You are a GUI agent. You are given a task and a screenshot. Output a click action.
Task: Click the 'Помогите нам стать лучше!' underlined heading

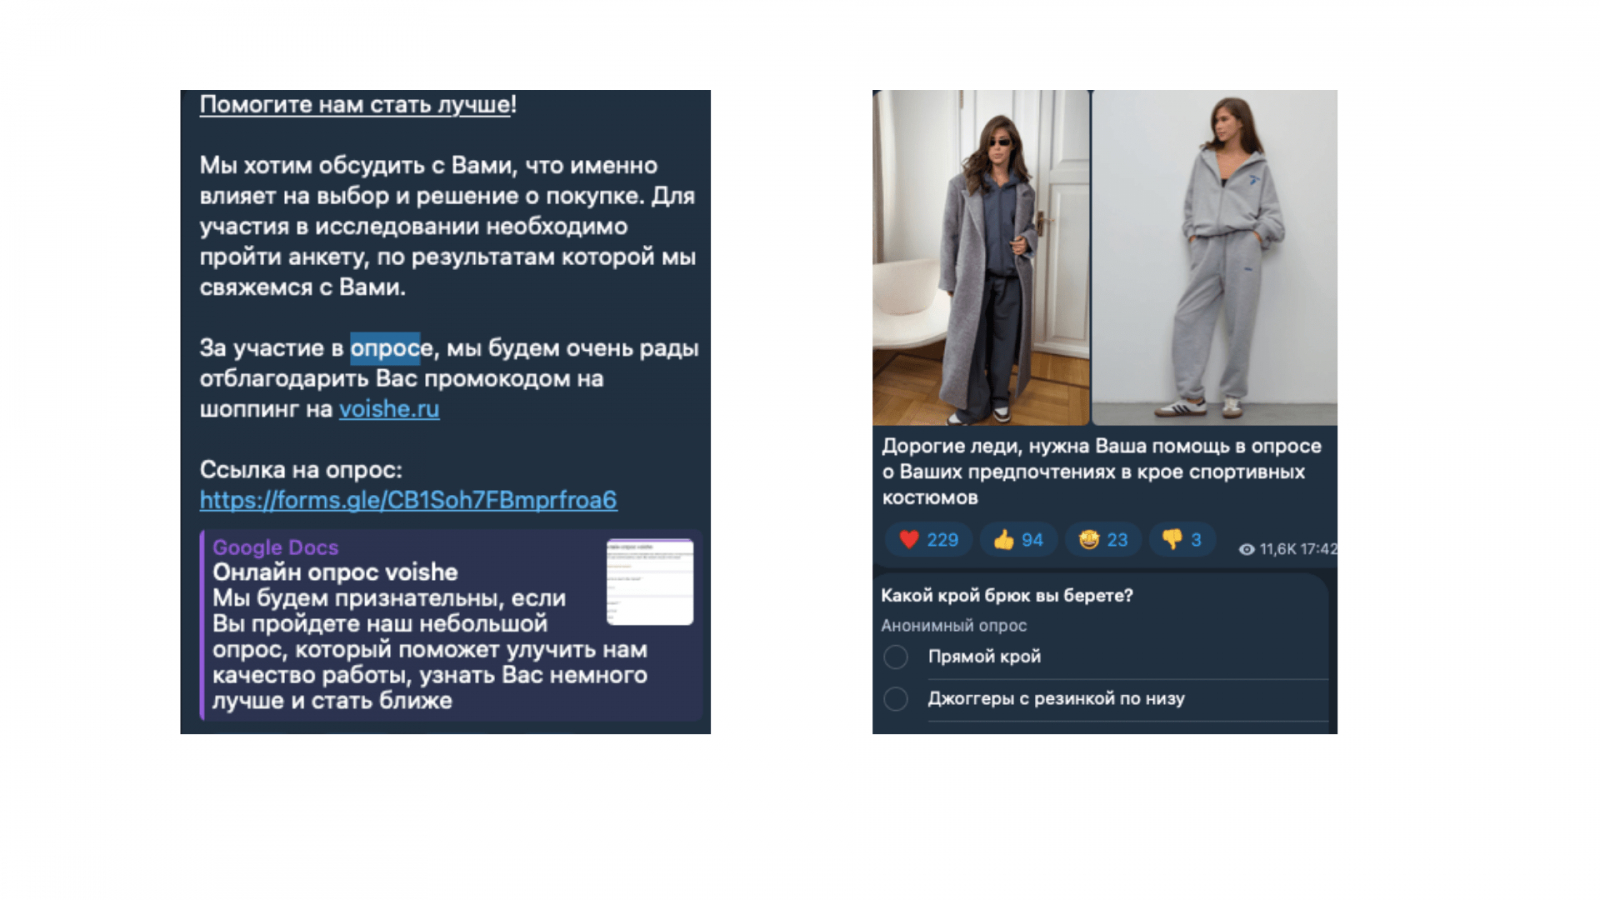tap(358, 105)
